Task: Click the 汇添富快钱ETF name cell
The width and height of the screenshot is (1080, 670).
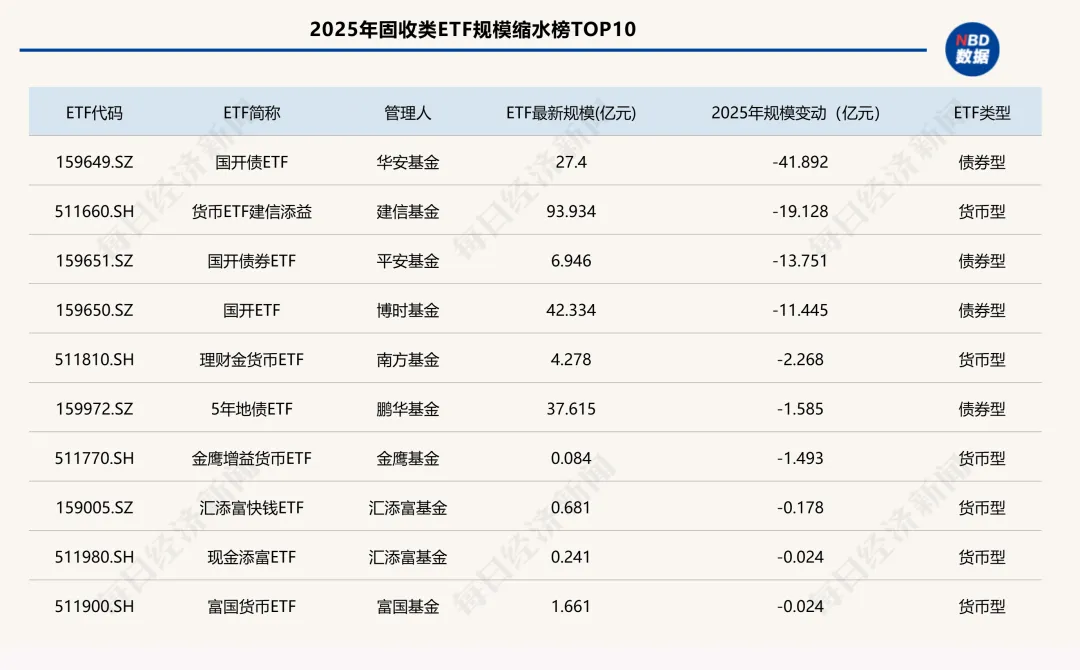Action: pos(252,507)
